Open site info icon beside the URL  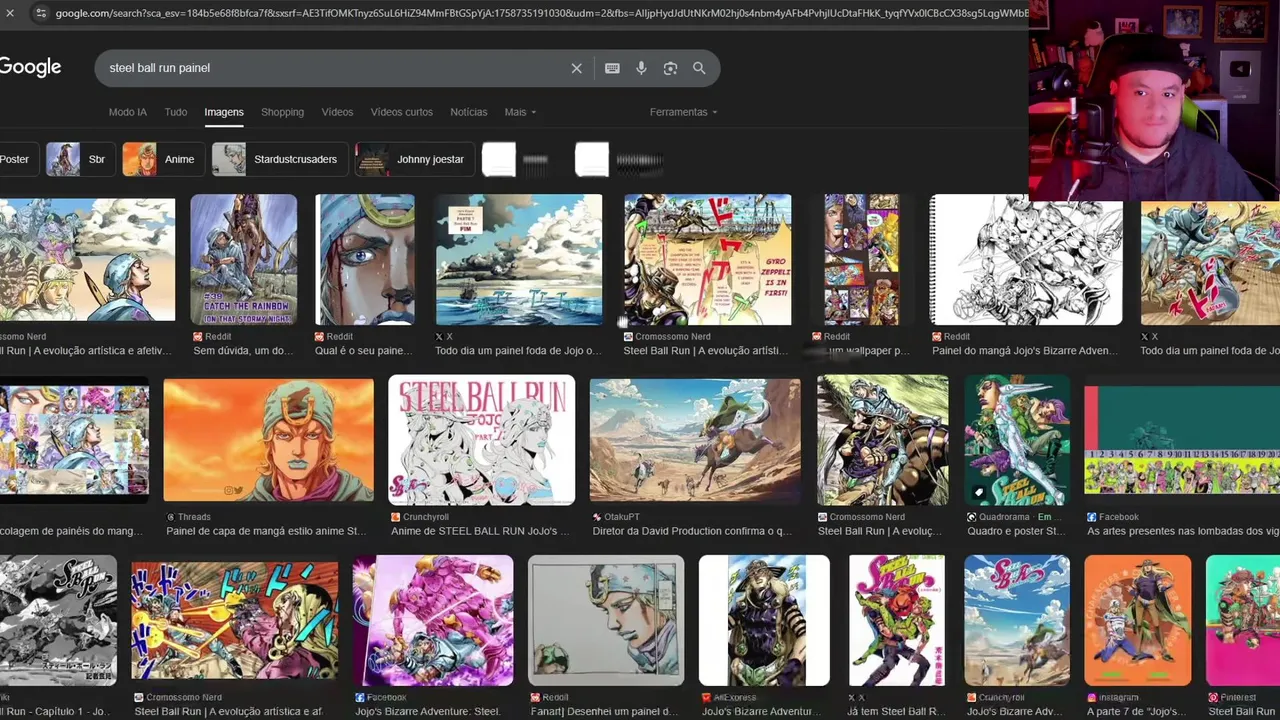40,13
